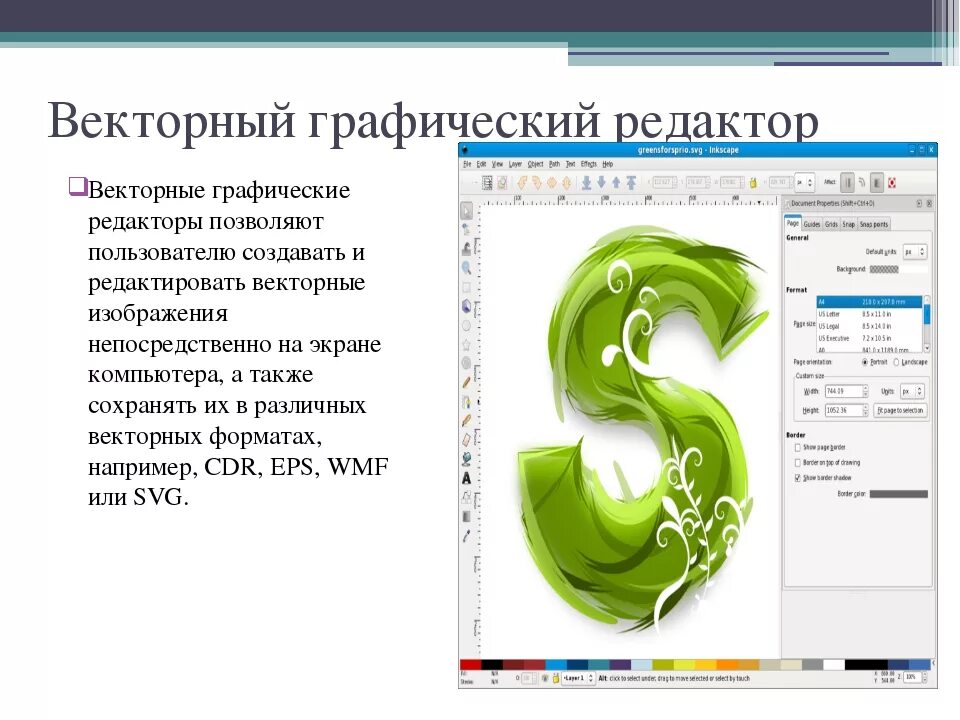Click Width field stepper arrows

[x=865, y=391]
